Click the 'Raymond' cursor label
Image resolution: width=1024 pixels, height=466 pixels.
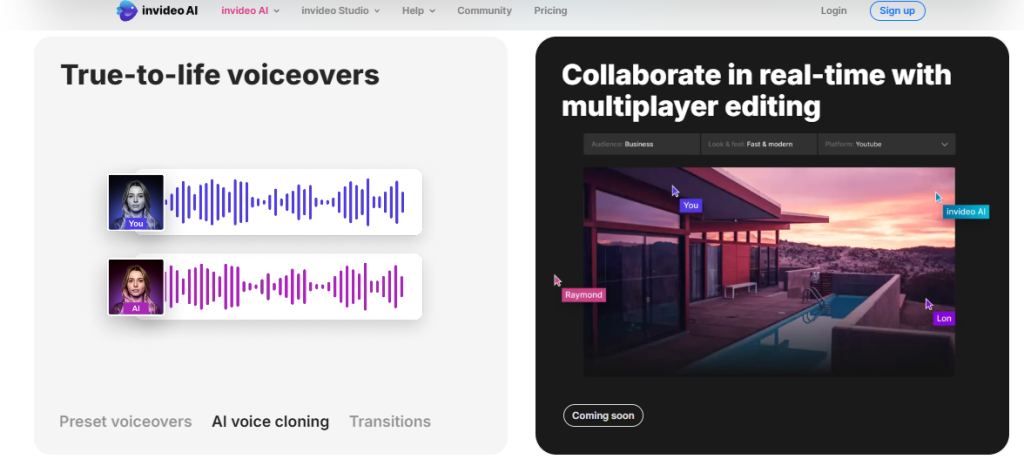click(x=584, y=295)
